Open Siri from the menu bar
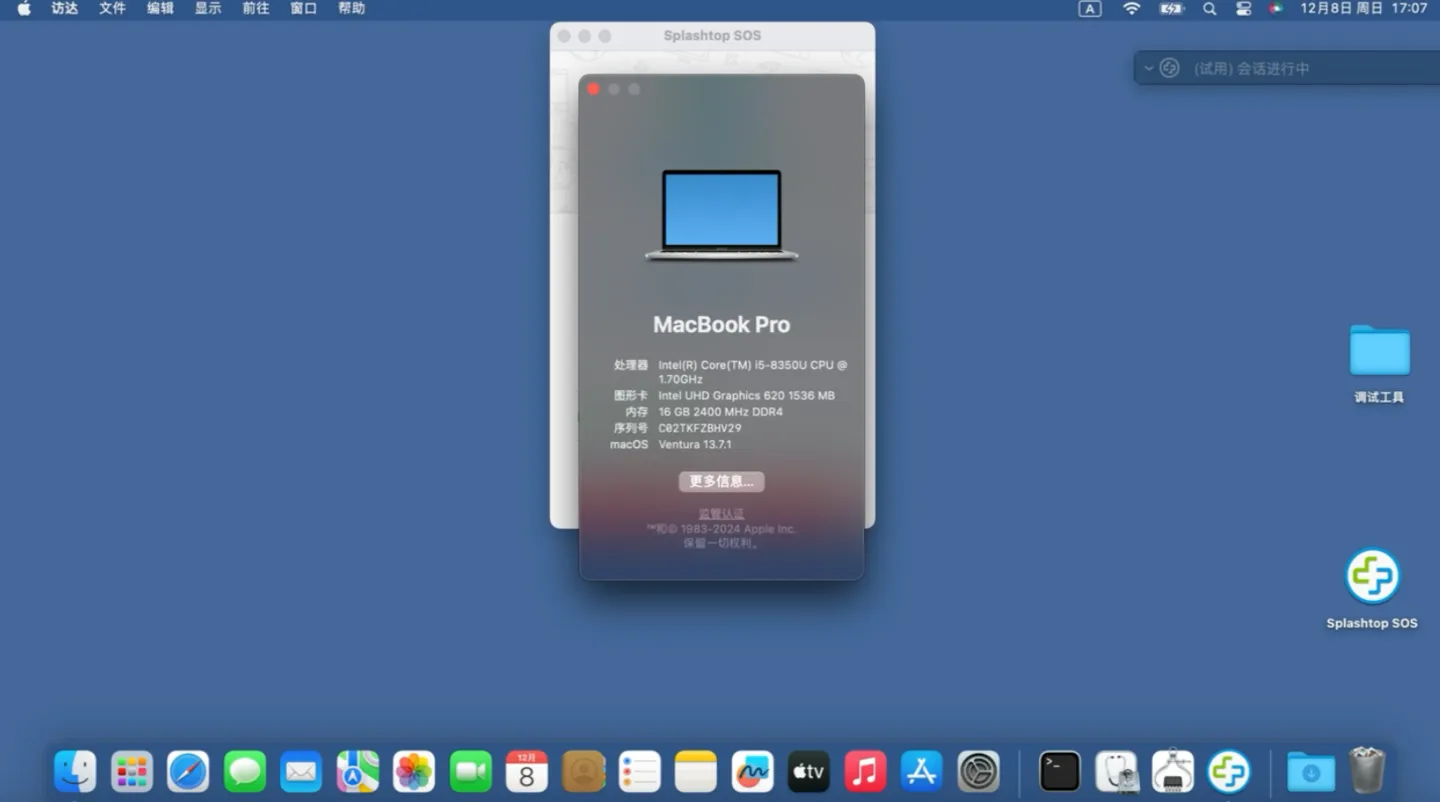This screenshot has height=802, width=1440. [1276, 8]
